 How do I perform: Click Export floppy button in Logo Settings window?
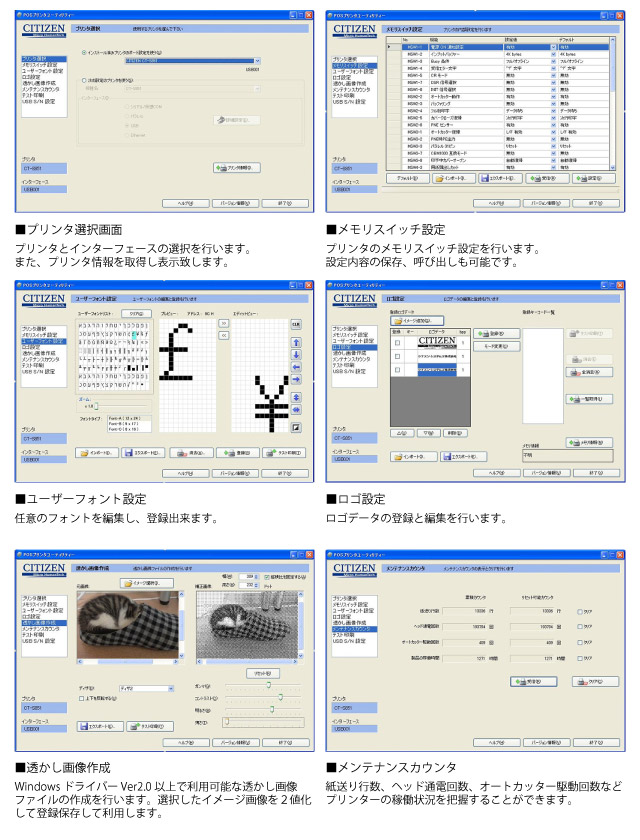[x=464, y=456]
